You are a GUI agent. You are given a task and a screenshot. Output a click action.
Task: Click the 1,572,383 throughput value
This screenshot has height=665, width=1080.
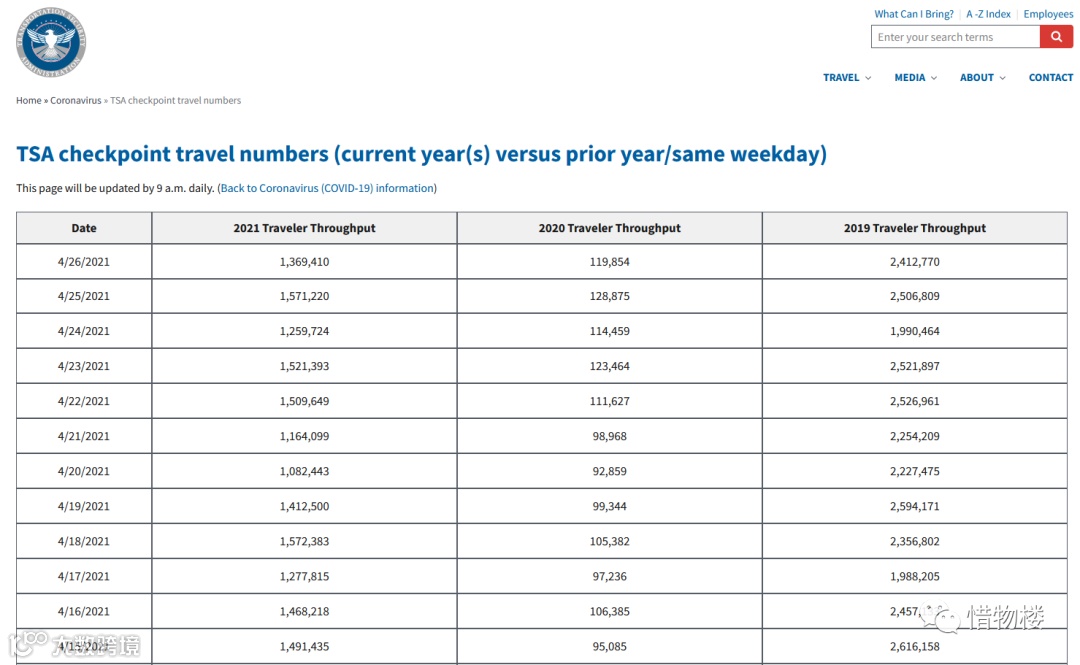click(304, 542)
